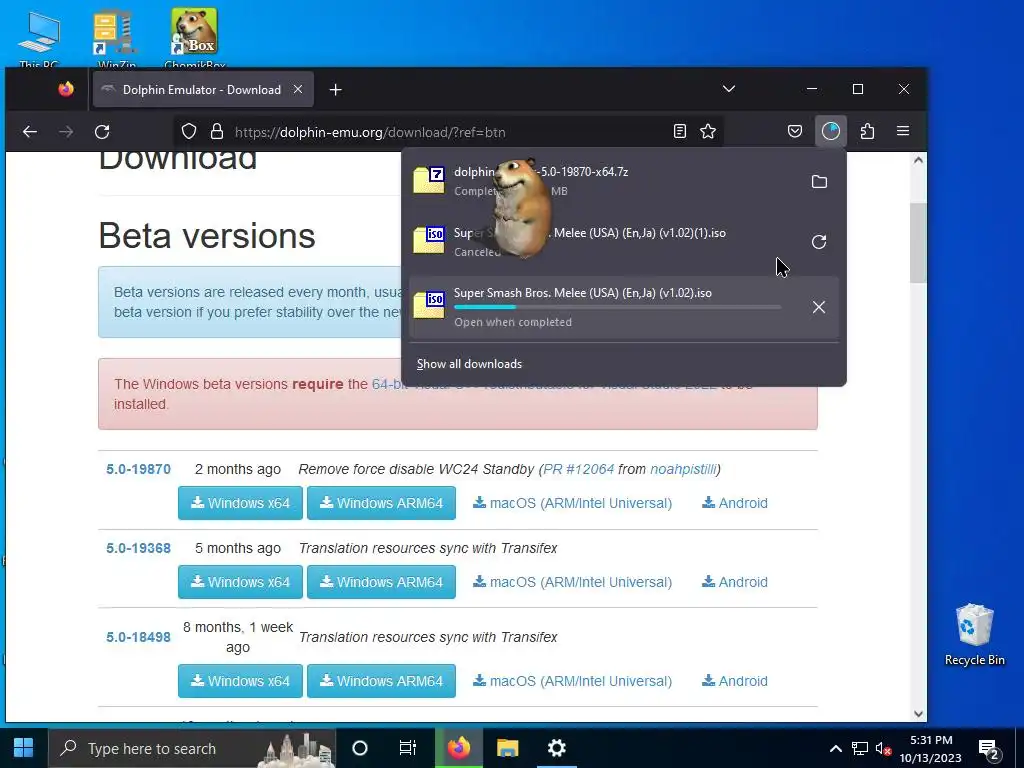Click page scrollbar up arrow

click(x=918, y=161)
